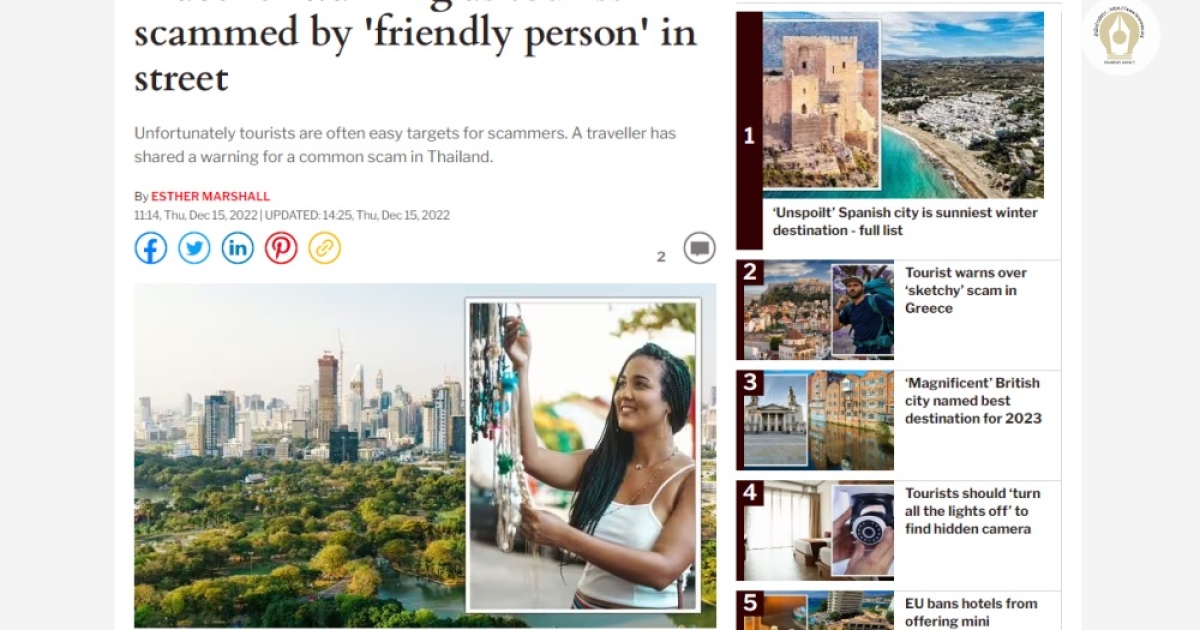Share article via LinkedIn icon

237,248
